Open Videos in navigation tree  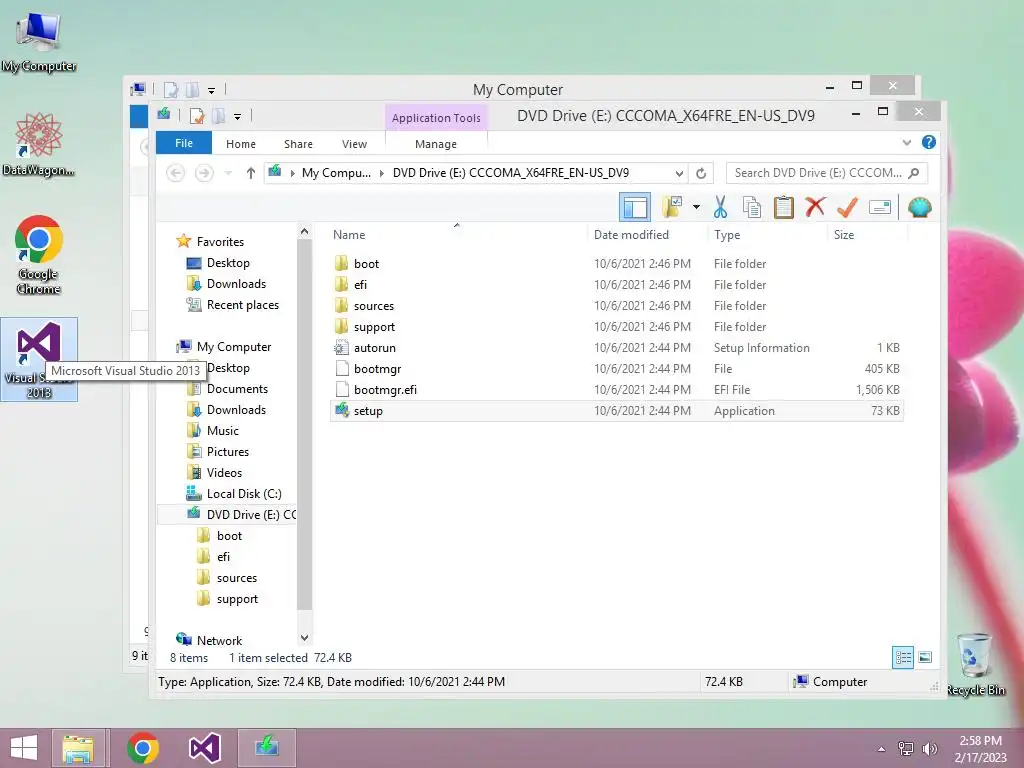coord(224,472)
